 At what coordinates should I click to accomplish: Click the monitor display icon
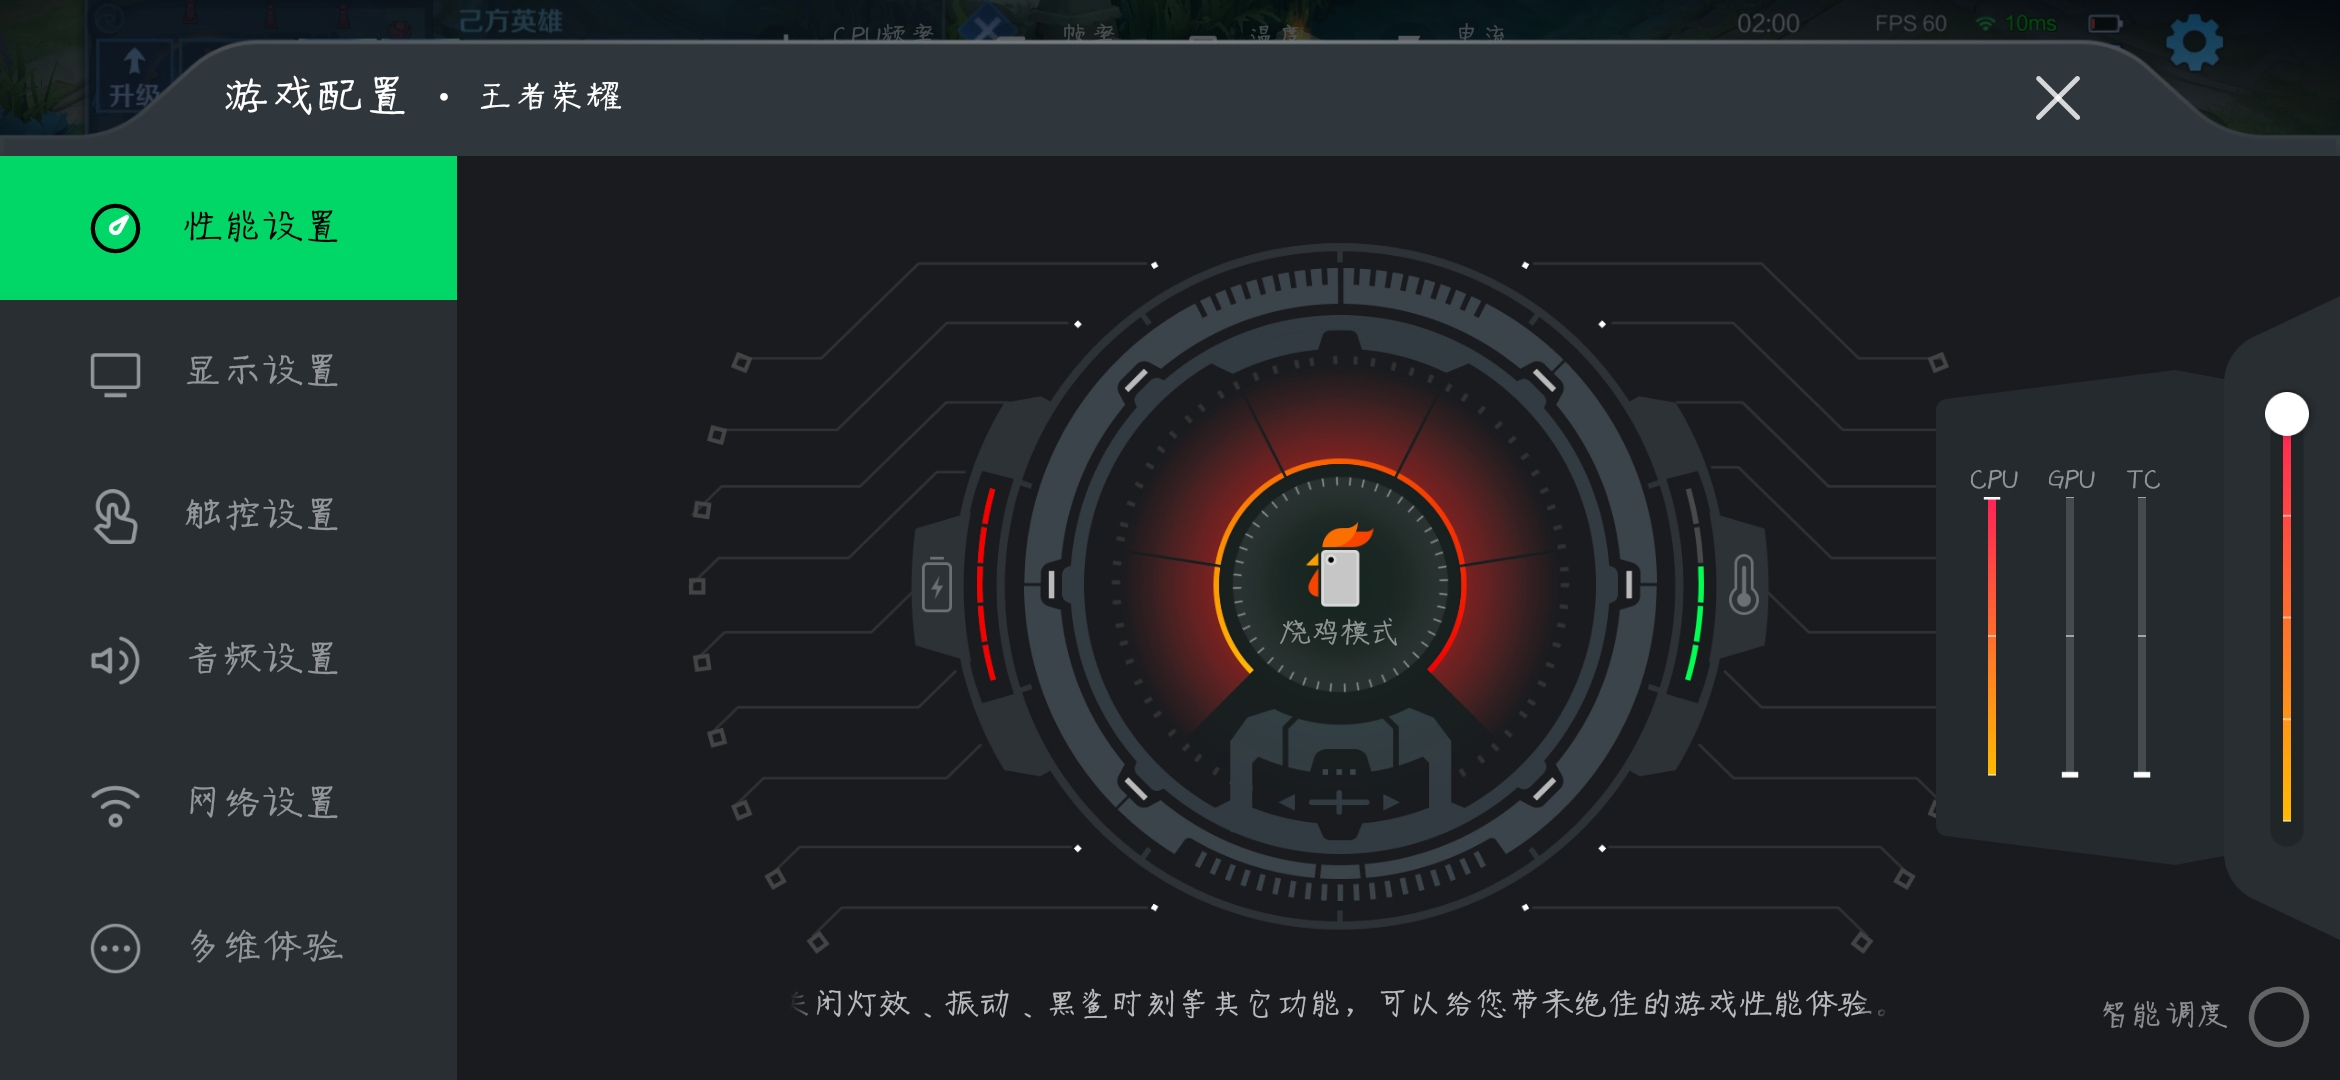coord(115,374)
